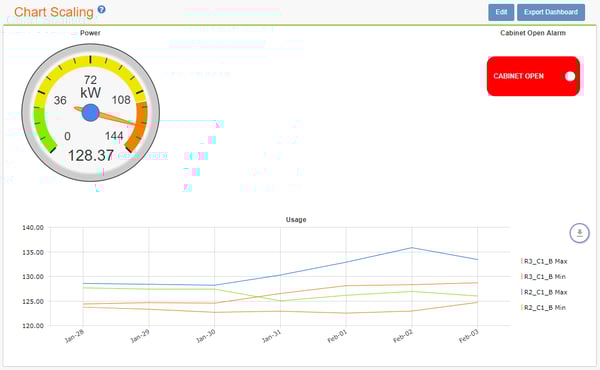The image size is (600, 370).
Task: Click the 72 kW gauge label
Action: pos(91,86)
